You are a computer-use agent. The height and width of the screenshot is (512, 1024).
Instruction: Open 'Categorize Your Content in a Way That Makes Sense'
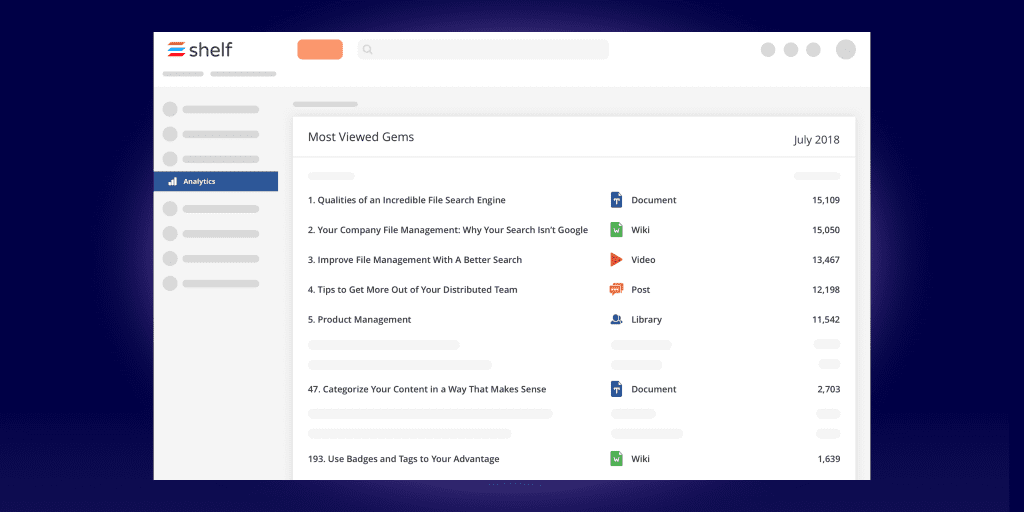click(x=427, y=389)
